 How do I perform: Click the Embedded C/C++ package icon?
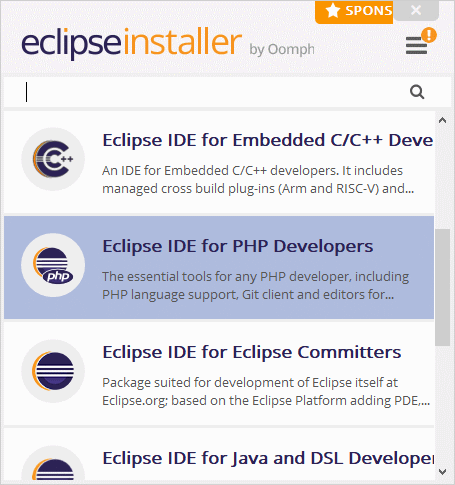(x=53, y=159)
